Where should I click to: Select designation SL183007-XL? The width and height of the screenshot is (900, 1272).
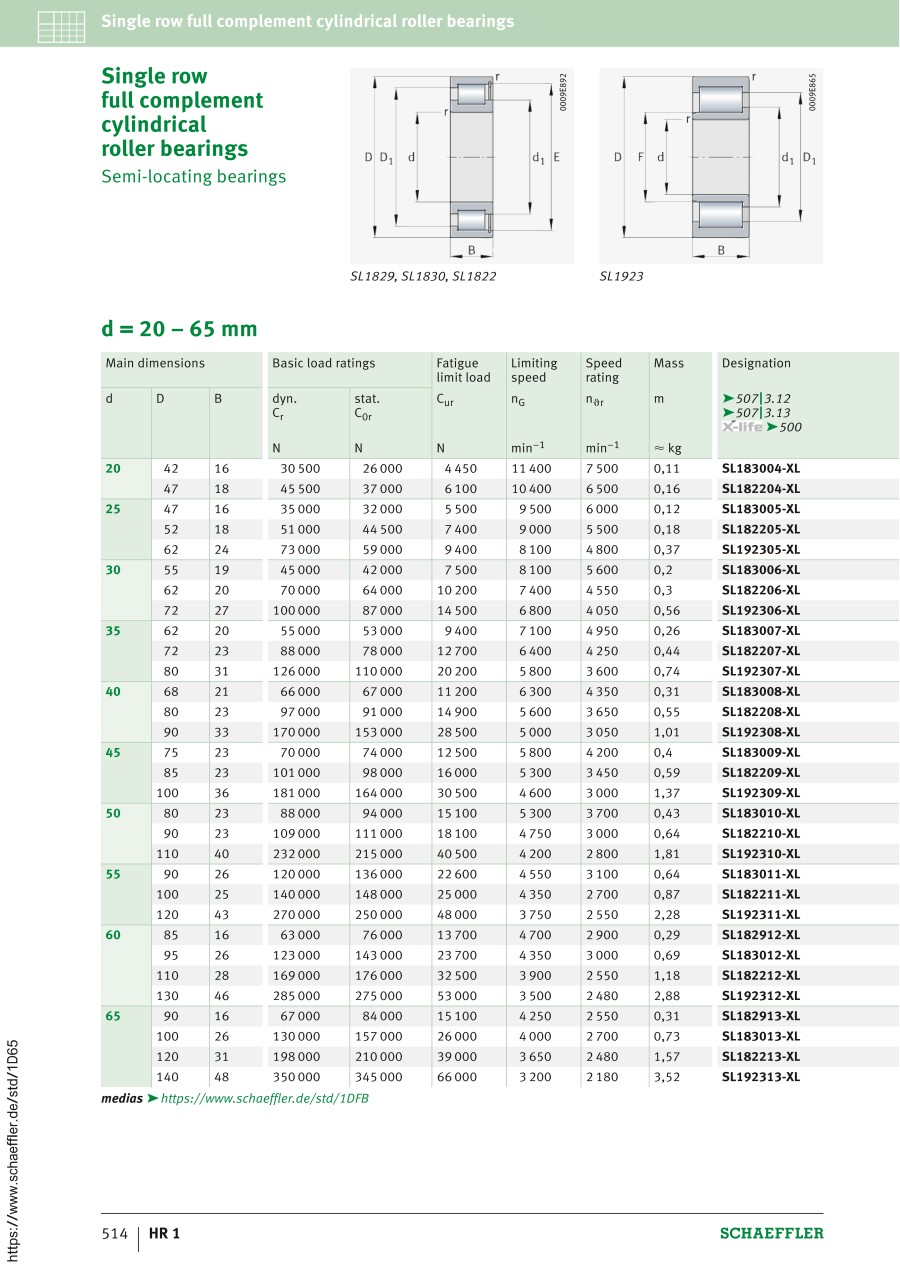pos(761,631)
